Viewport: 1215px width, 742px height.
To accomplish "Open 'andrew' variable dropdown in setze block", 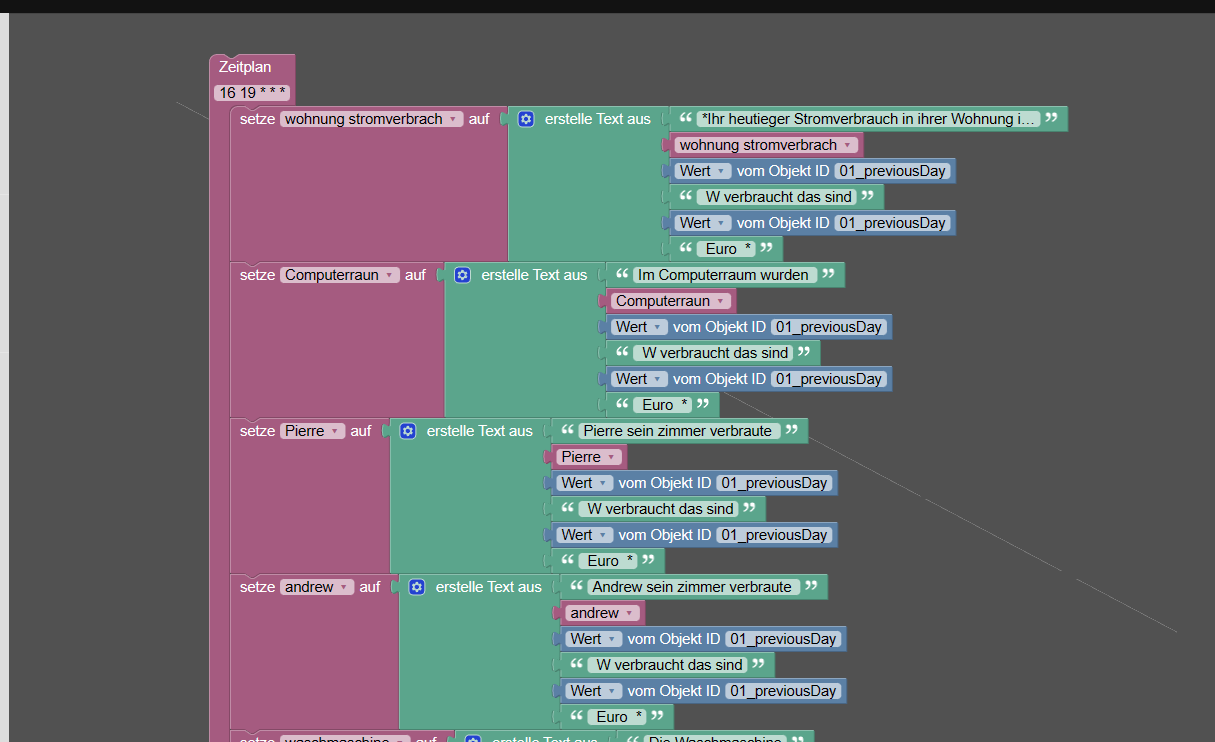I will (317, 587).
